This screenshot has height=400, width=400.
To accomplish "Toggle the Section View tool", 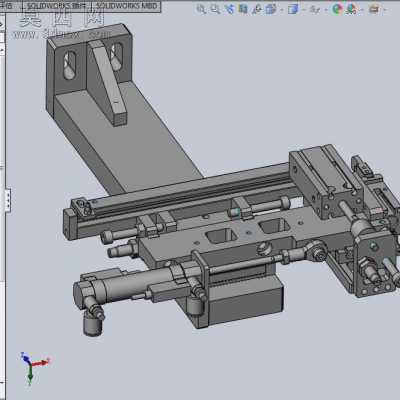I will click(243, 9).
